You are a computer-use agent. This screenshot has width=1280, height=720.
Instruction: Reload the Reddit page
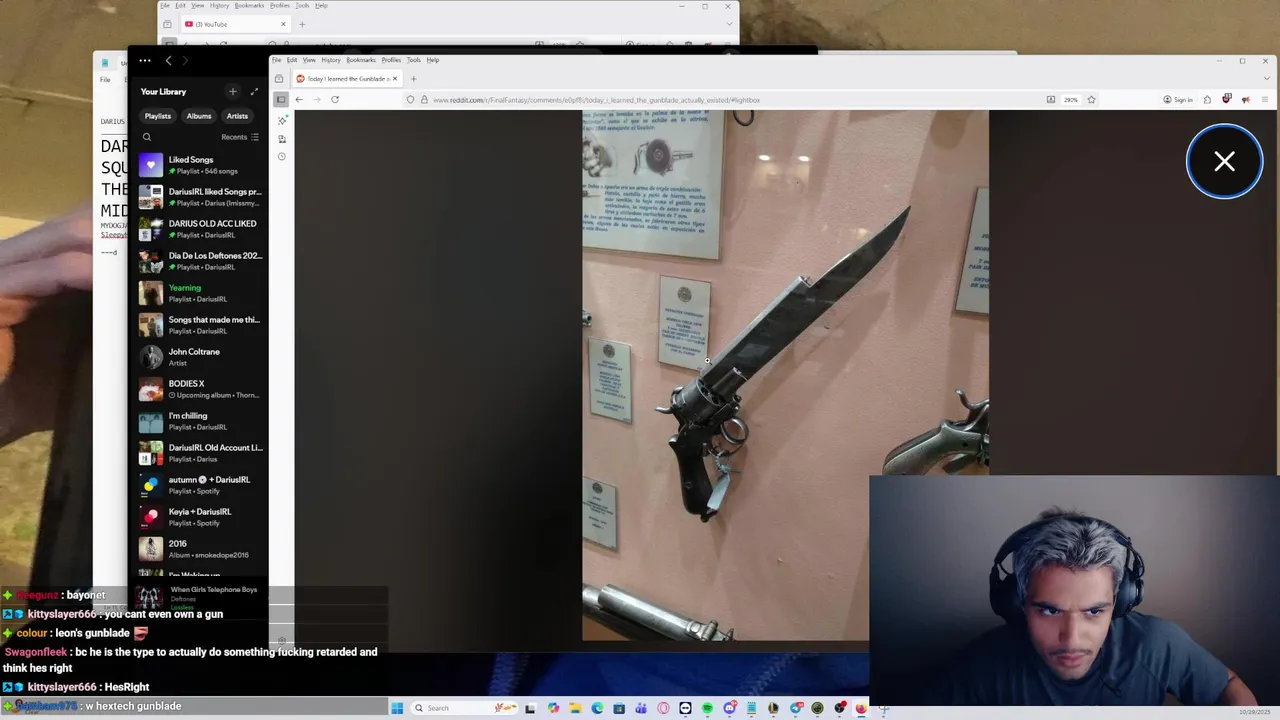pos(335,99)
